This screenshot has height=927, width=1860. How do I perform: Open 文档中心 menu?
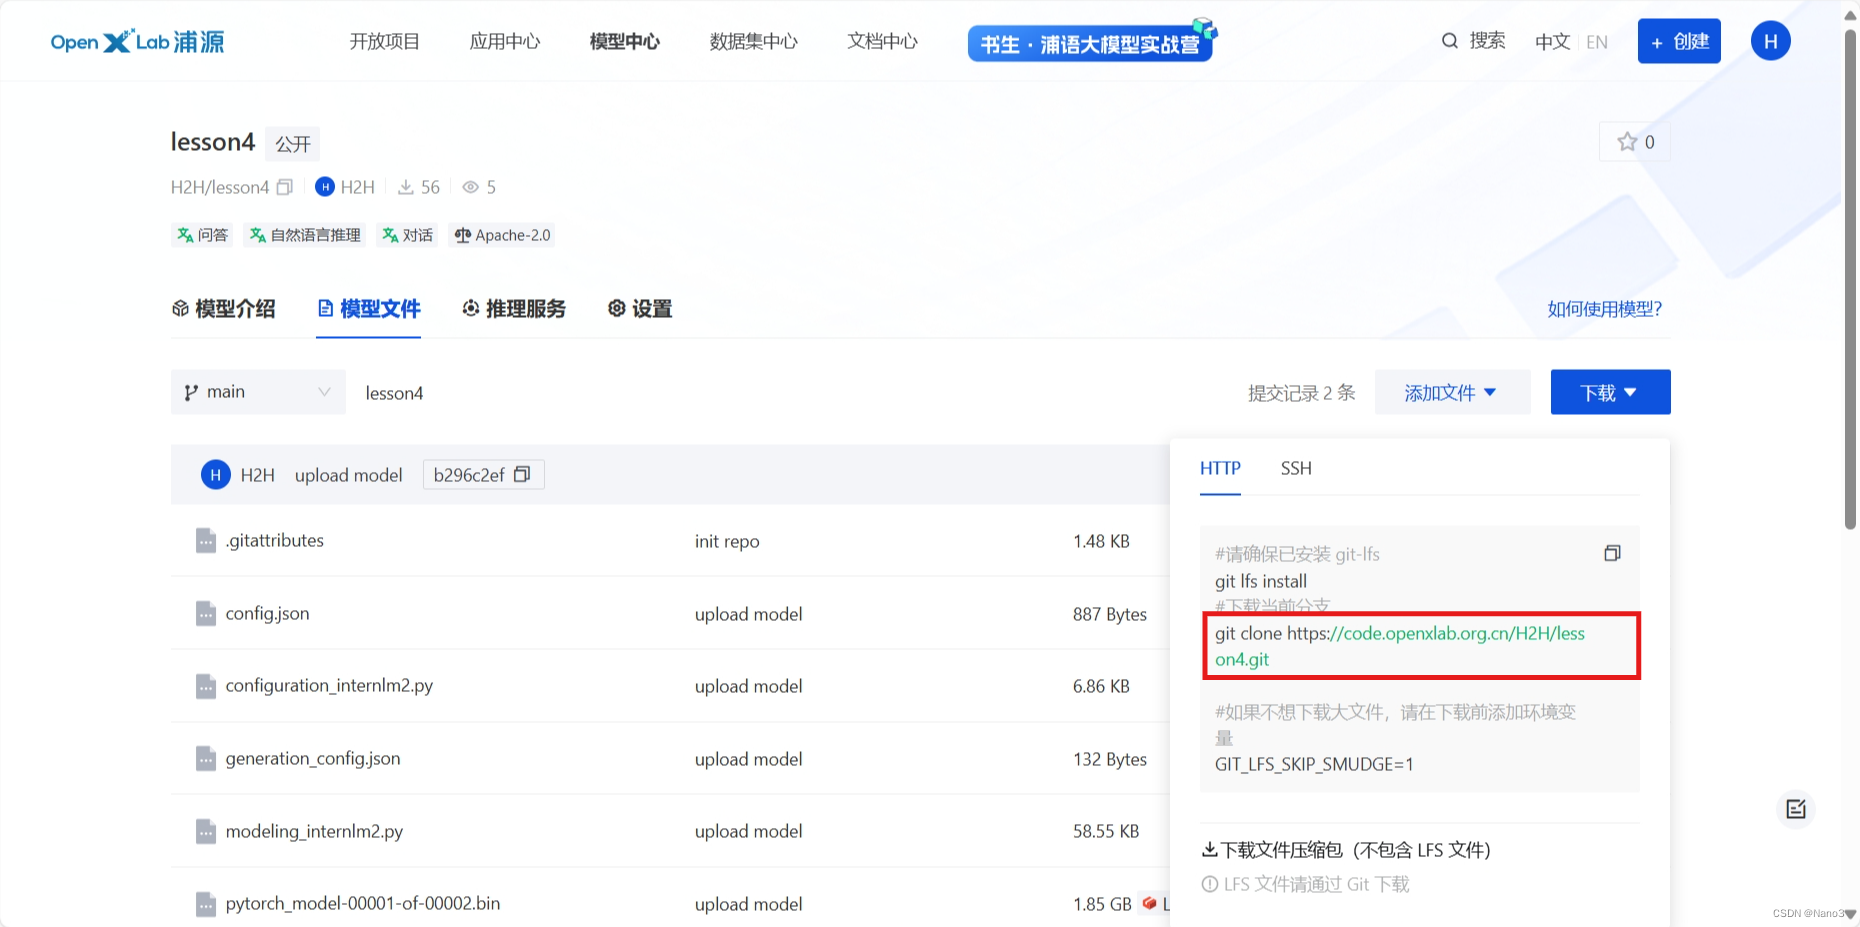pyautogui.click(x=883, y=41)
